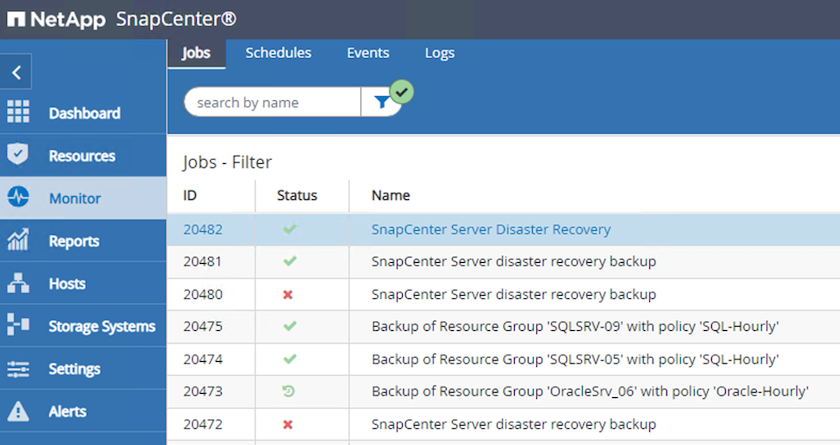Open the Storage Systems icon
Screen dimensions: 840x445
18,325
